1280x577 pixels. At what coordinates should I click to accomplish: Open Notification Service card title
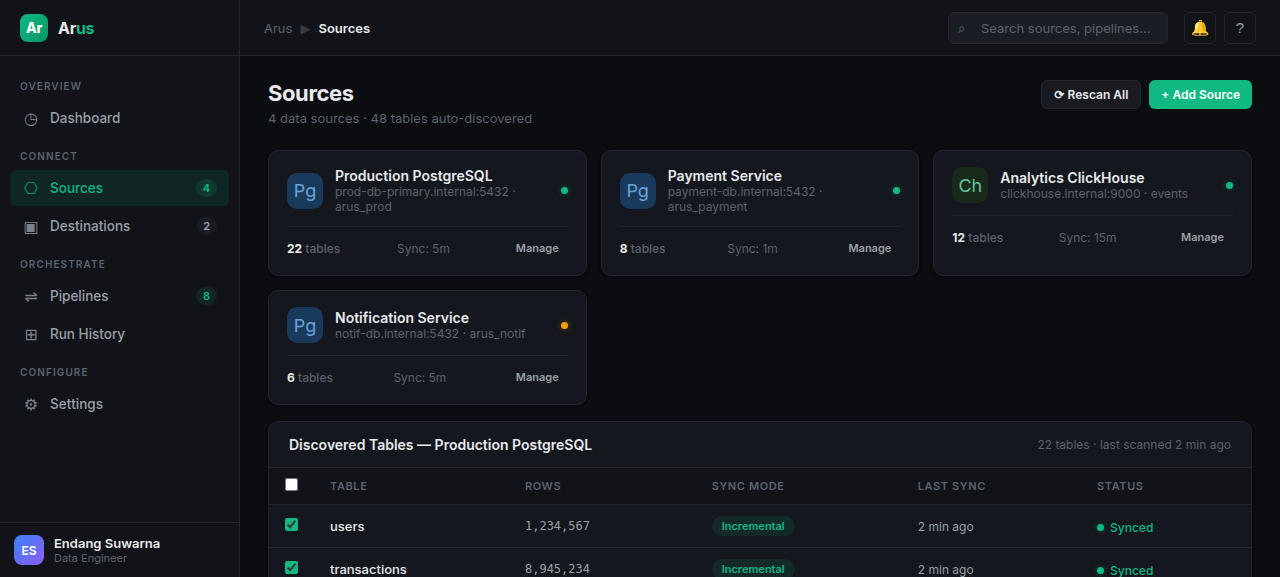click(x=402, y=318)
